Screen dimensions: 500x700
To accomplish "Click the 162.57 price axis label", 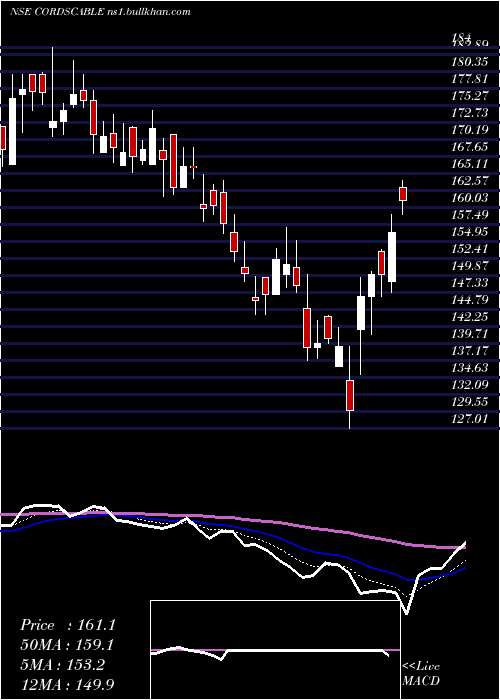I will [x=469, y=180].
